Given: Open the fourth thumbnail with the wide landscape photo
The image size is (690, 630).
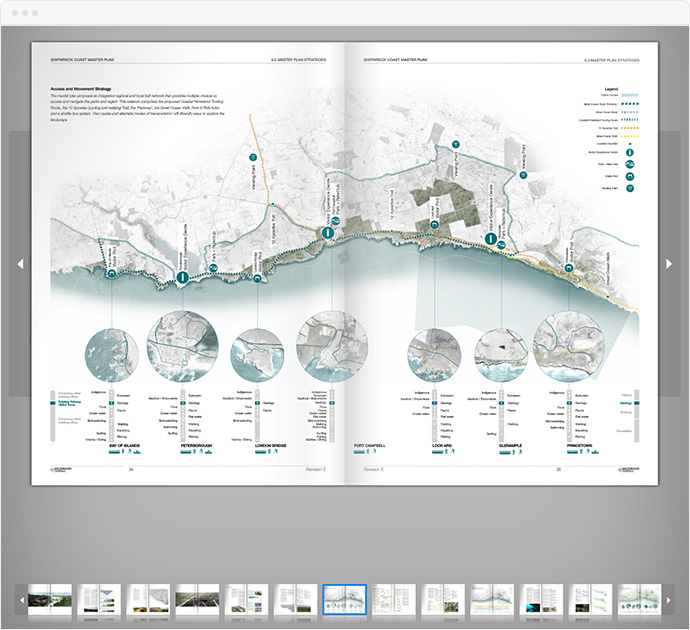Looking at the screenshot, I should [197, 599].
